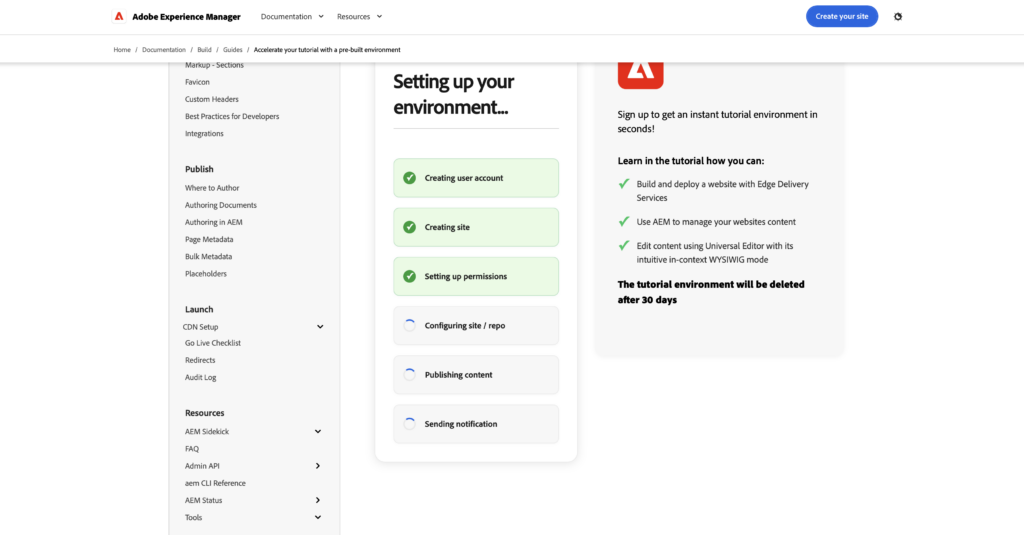This screenshot has height=535, width=1024.
Task: Click checkmark beside Build and deploy a website
Action: (x=624, y=184)
